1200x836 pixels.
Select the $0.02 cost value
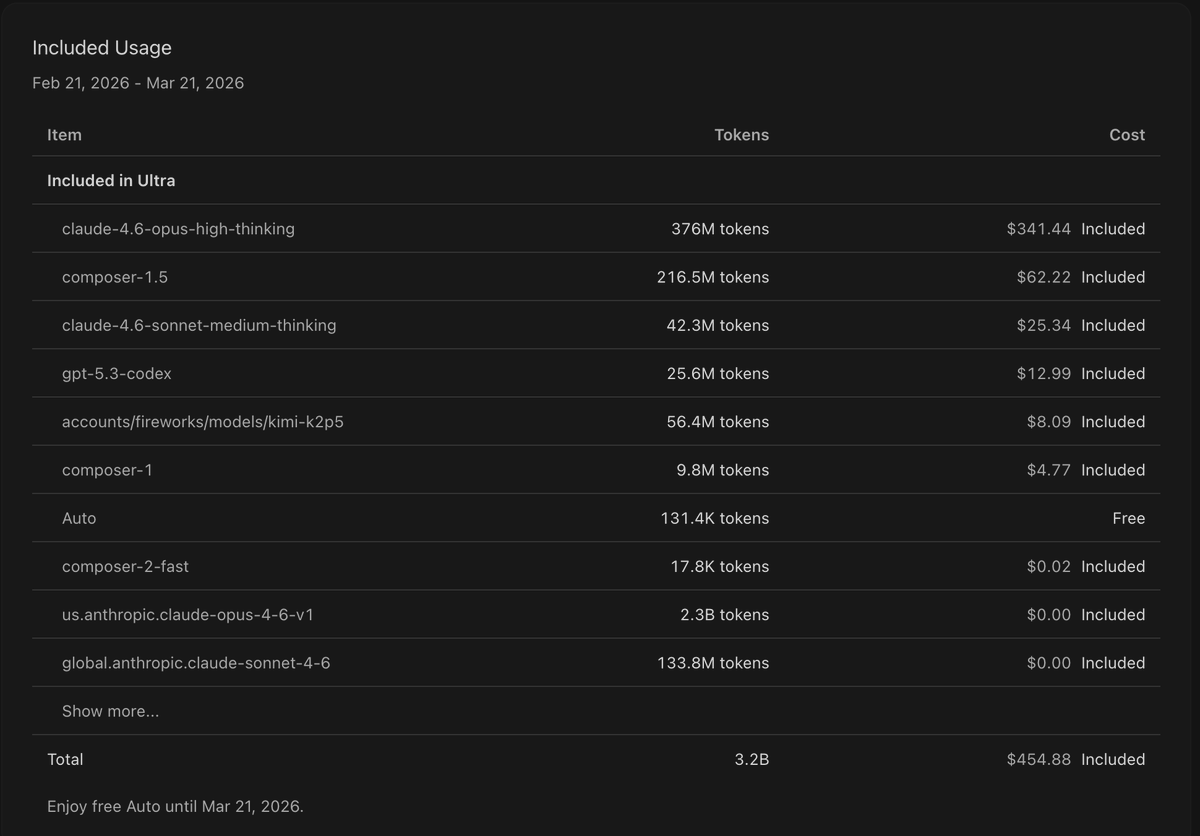1049,566
